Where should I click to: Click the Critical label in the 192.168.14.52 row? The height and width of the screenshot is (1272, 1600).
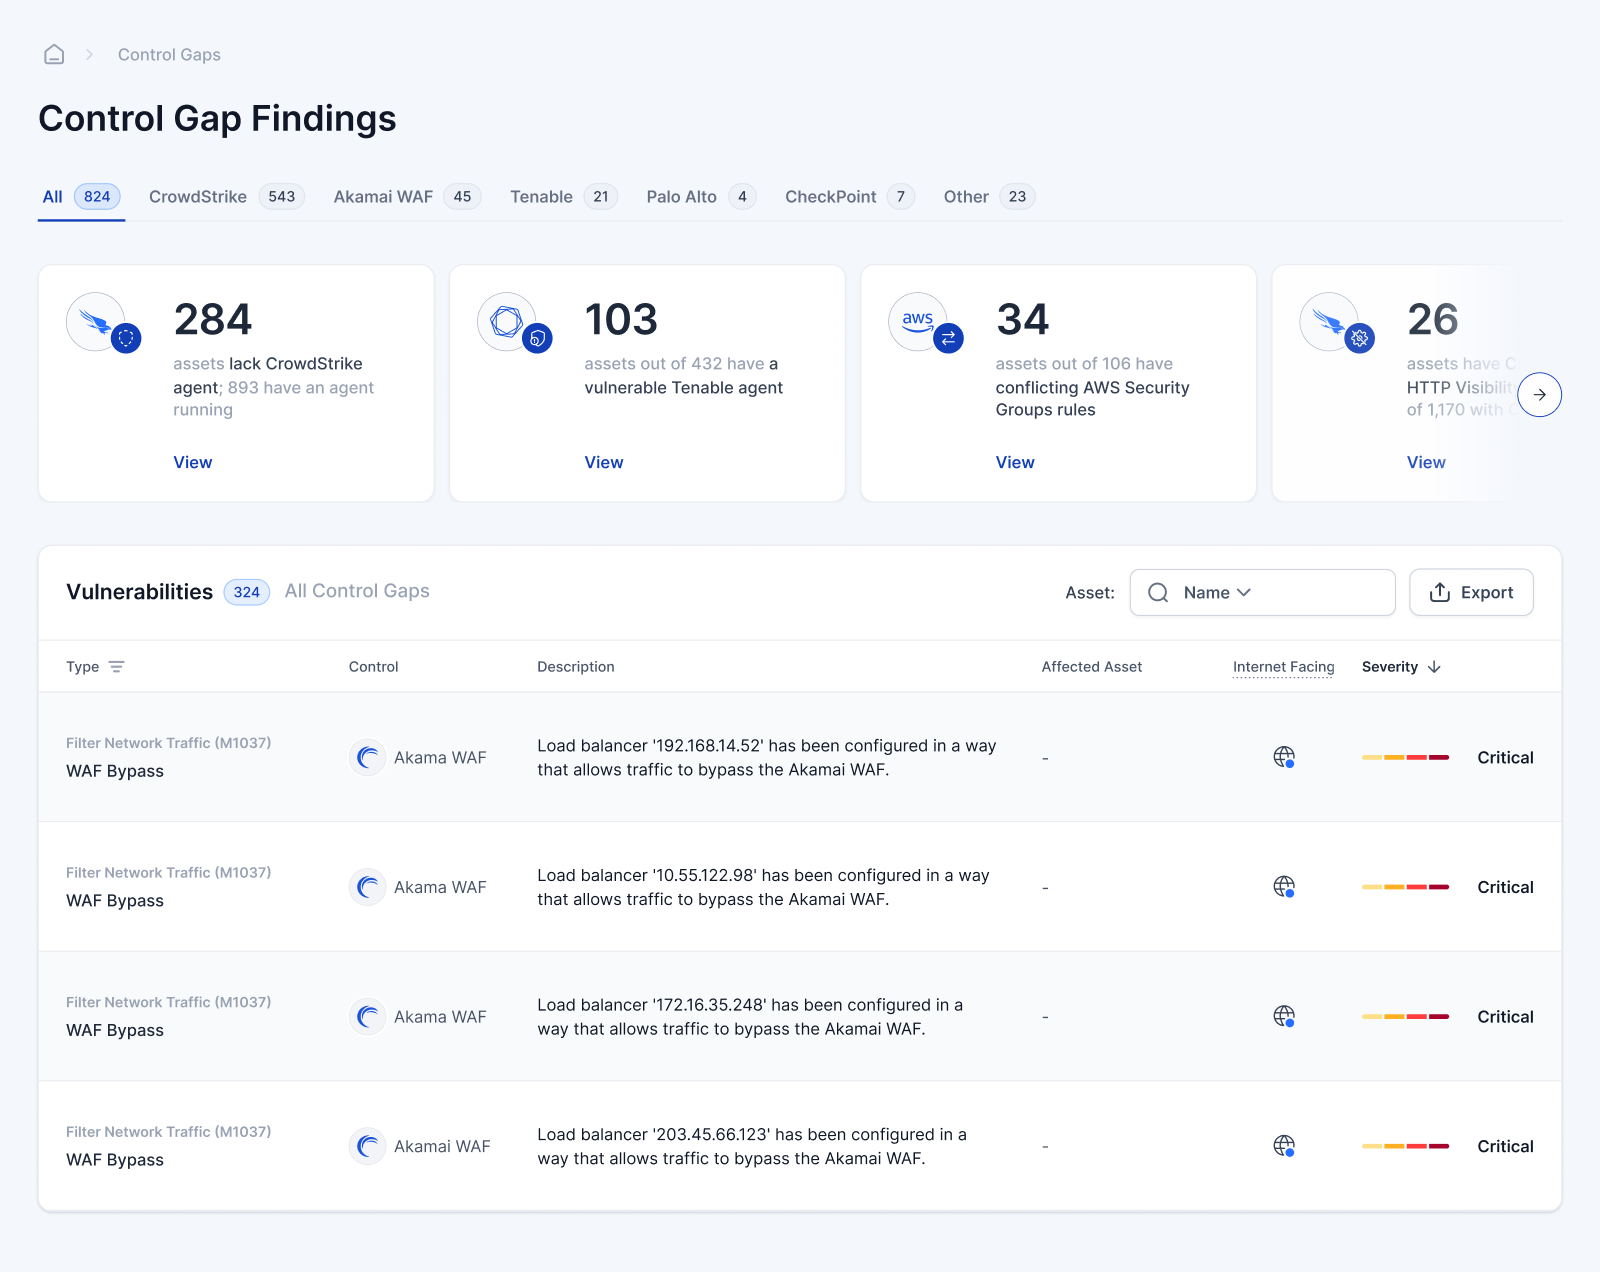pos(1505,758)
